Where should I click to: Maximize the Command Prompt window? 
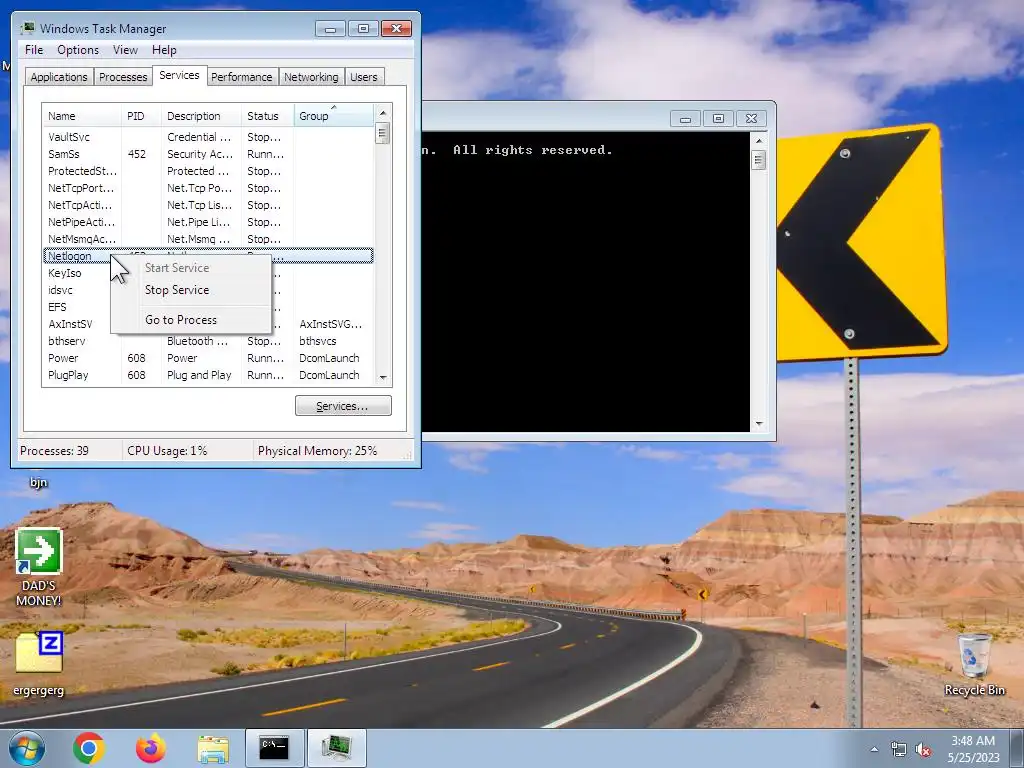pos(718,119)
